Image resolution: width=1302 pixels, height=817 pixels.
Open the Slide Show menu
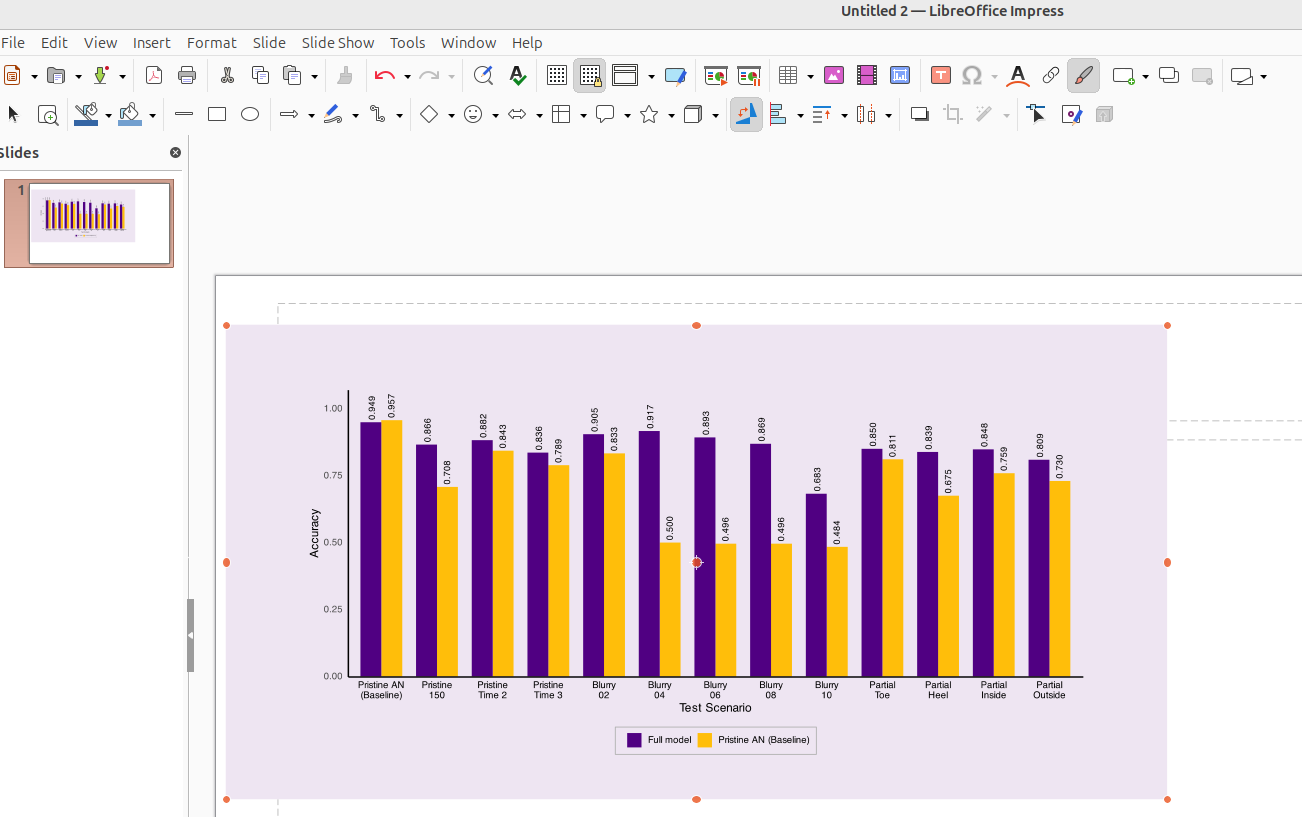point(338,42)
